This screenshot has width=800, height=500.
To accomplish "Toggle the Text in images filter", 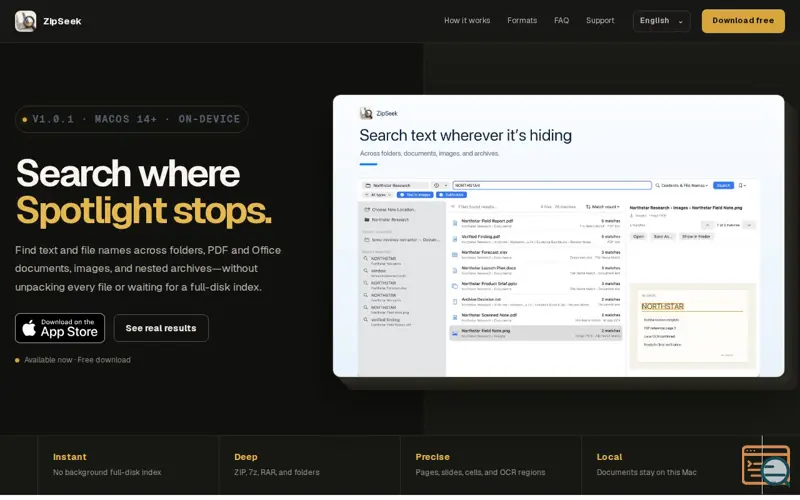I will click(415, 195).
